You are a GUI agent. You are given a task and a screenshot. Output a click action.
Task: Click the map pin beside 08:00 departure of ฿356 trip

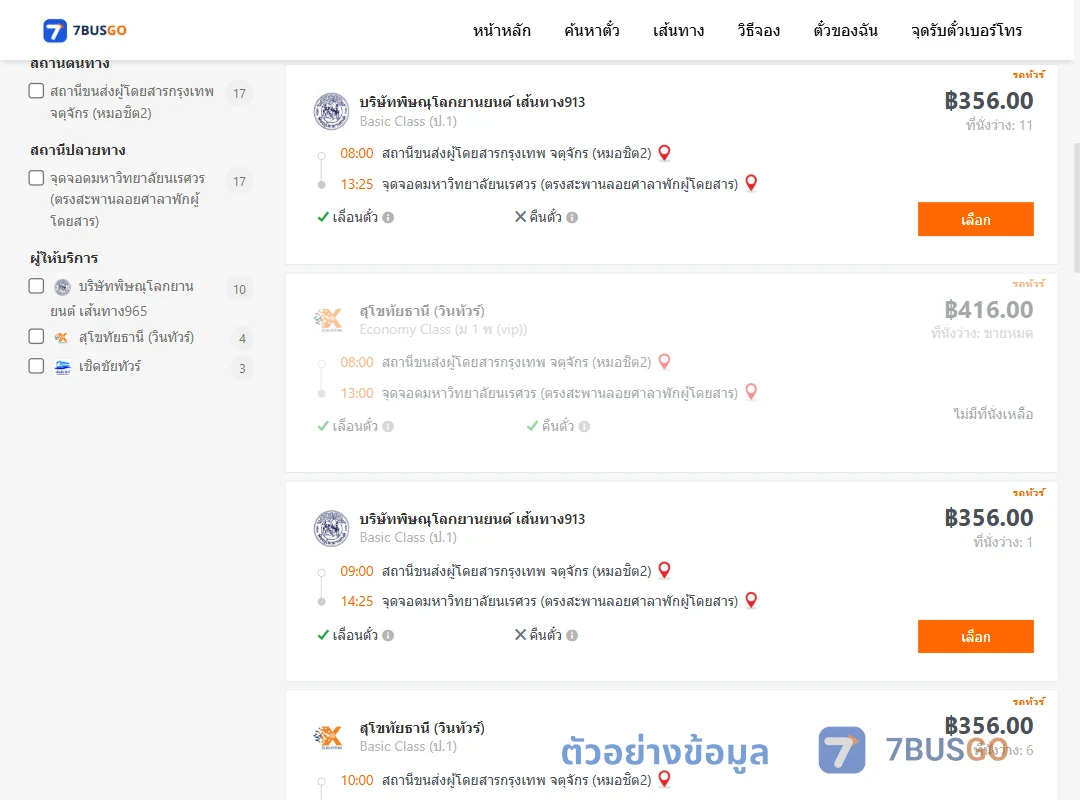[x=665, y=152]
